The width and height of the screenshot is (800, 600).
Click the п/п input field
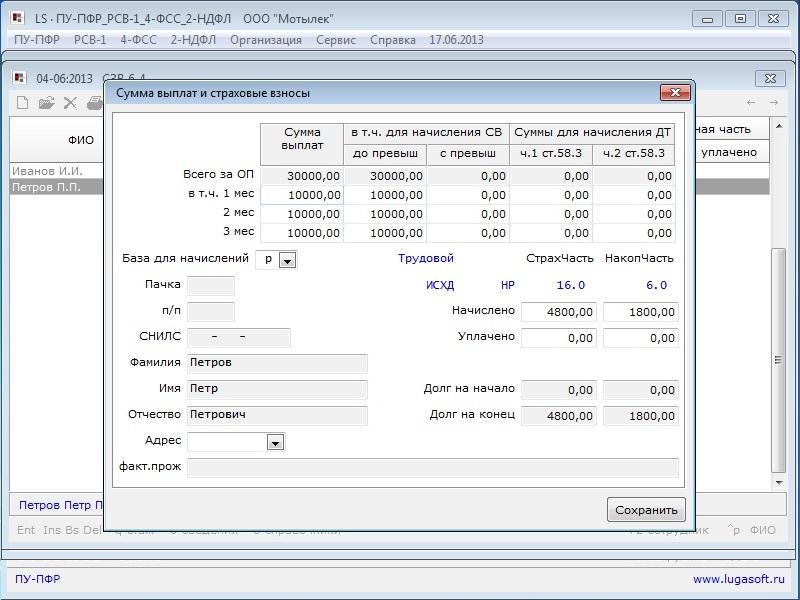pyautogui.click(x=211, y=311)
